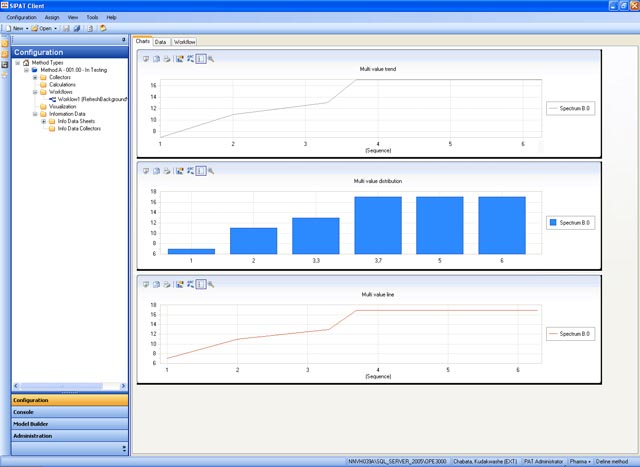Screen dimensions: 640x467
Task: Expand the Info Data Sheets tree node
Action: coord(43,121)
